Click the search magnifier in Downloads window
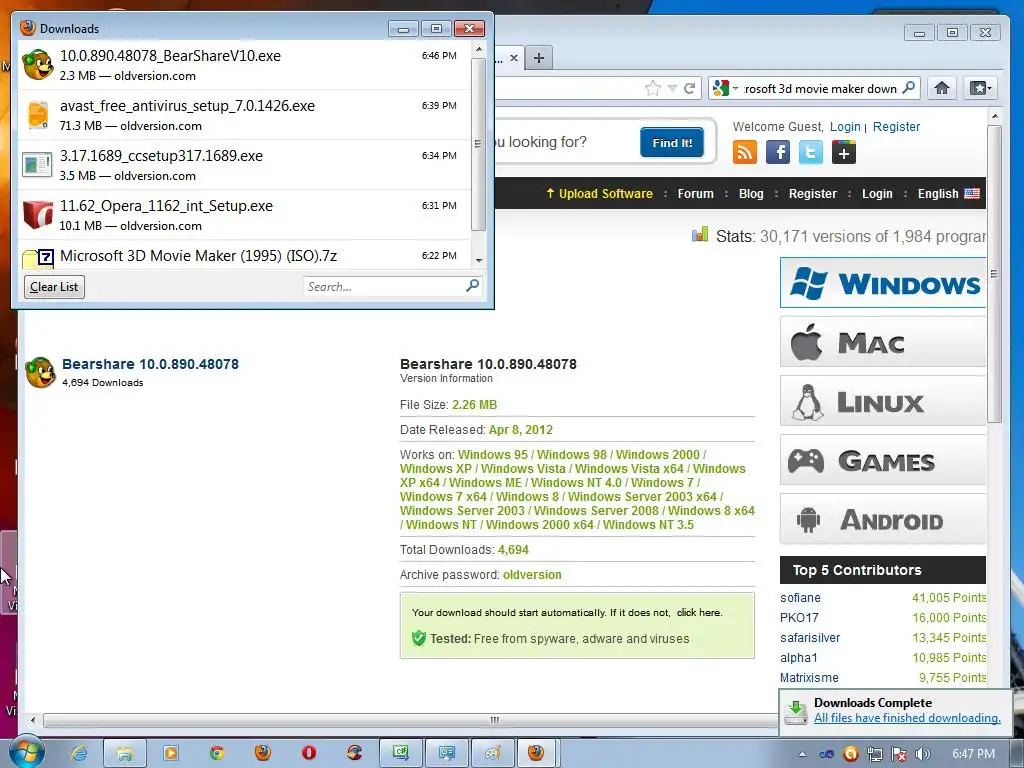The image size is (1024, 768). pos(472,286)
